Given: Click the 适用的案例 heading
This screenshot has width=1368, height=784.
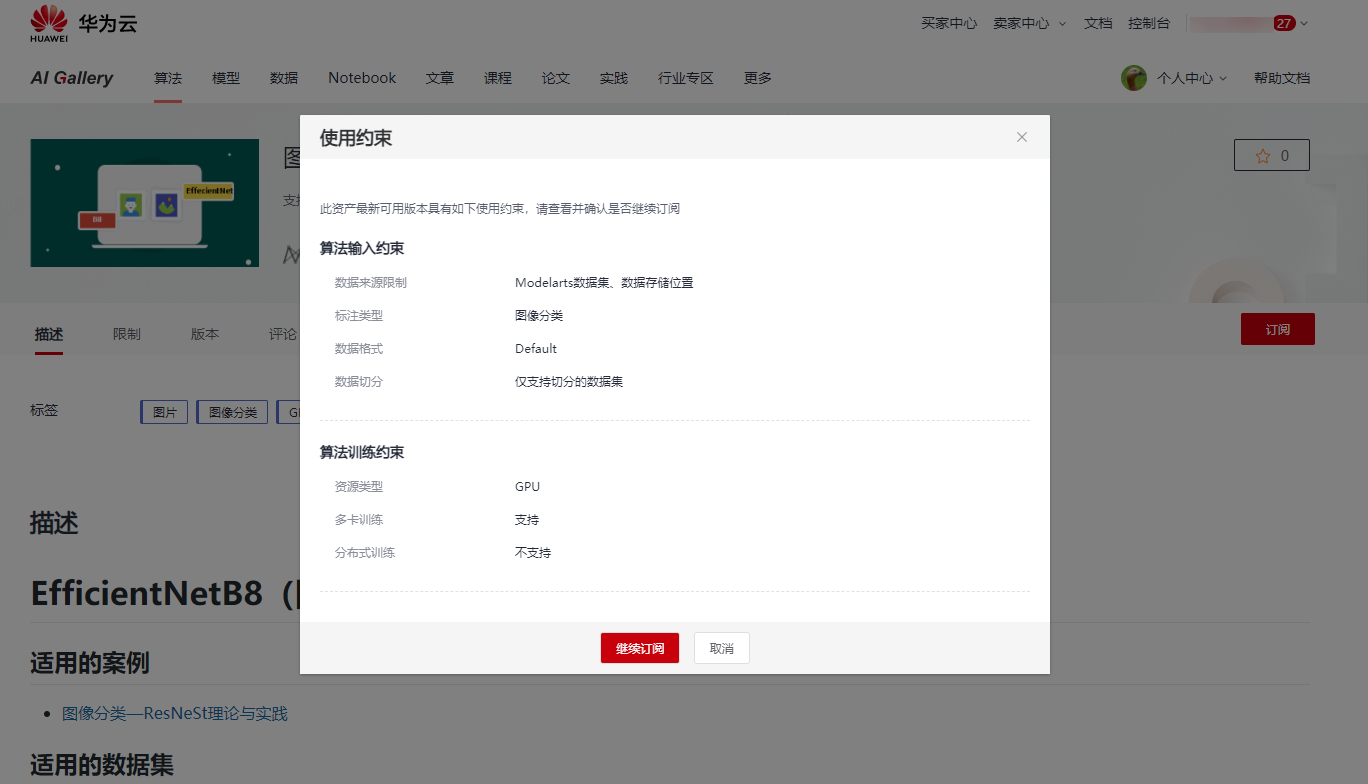Looking at the screenshot, I should click(90, 662).
